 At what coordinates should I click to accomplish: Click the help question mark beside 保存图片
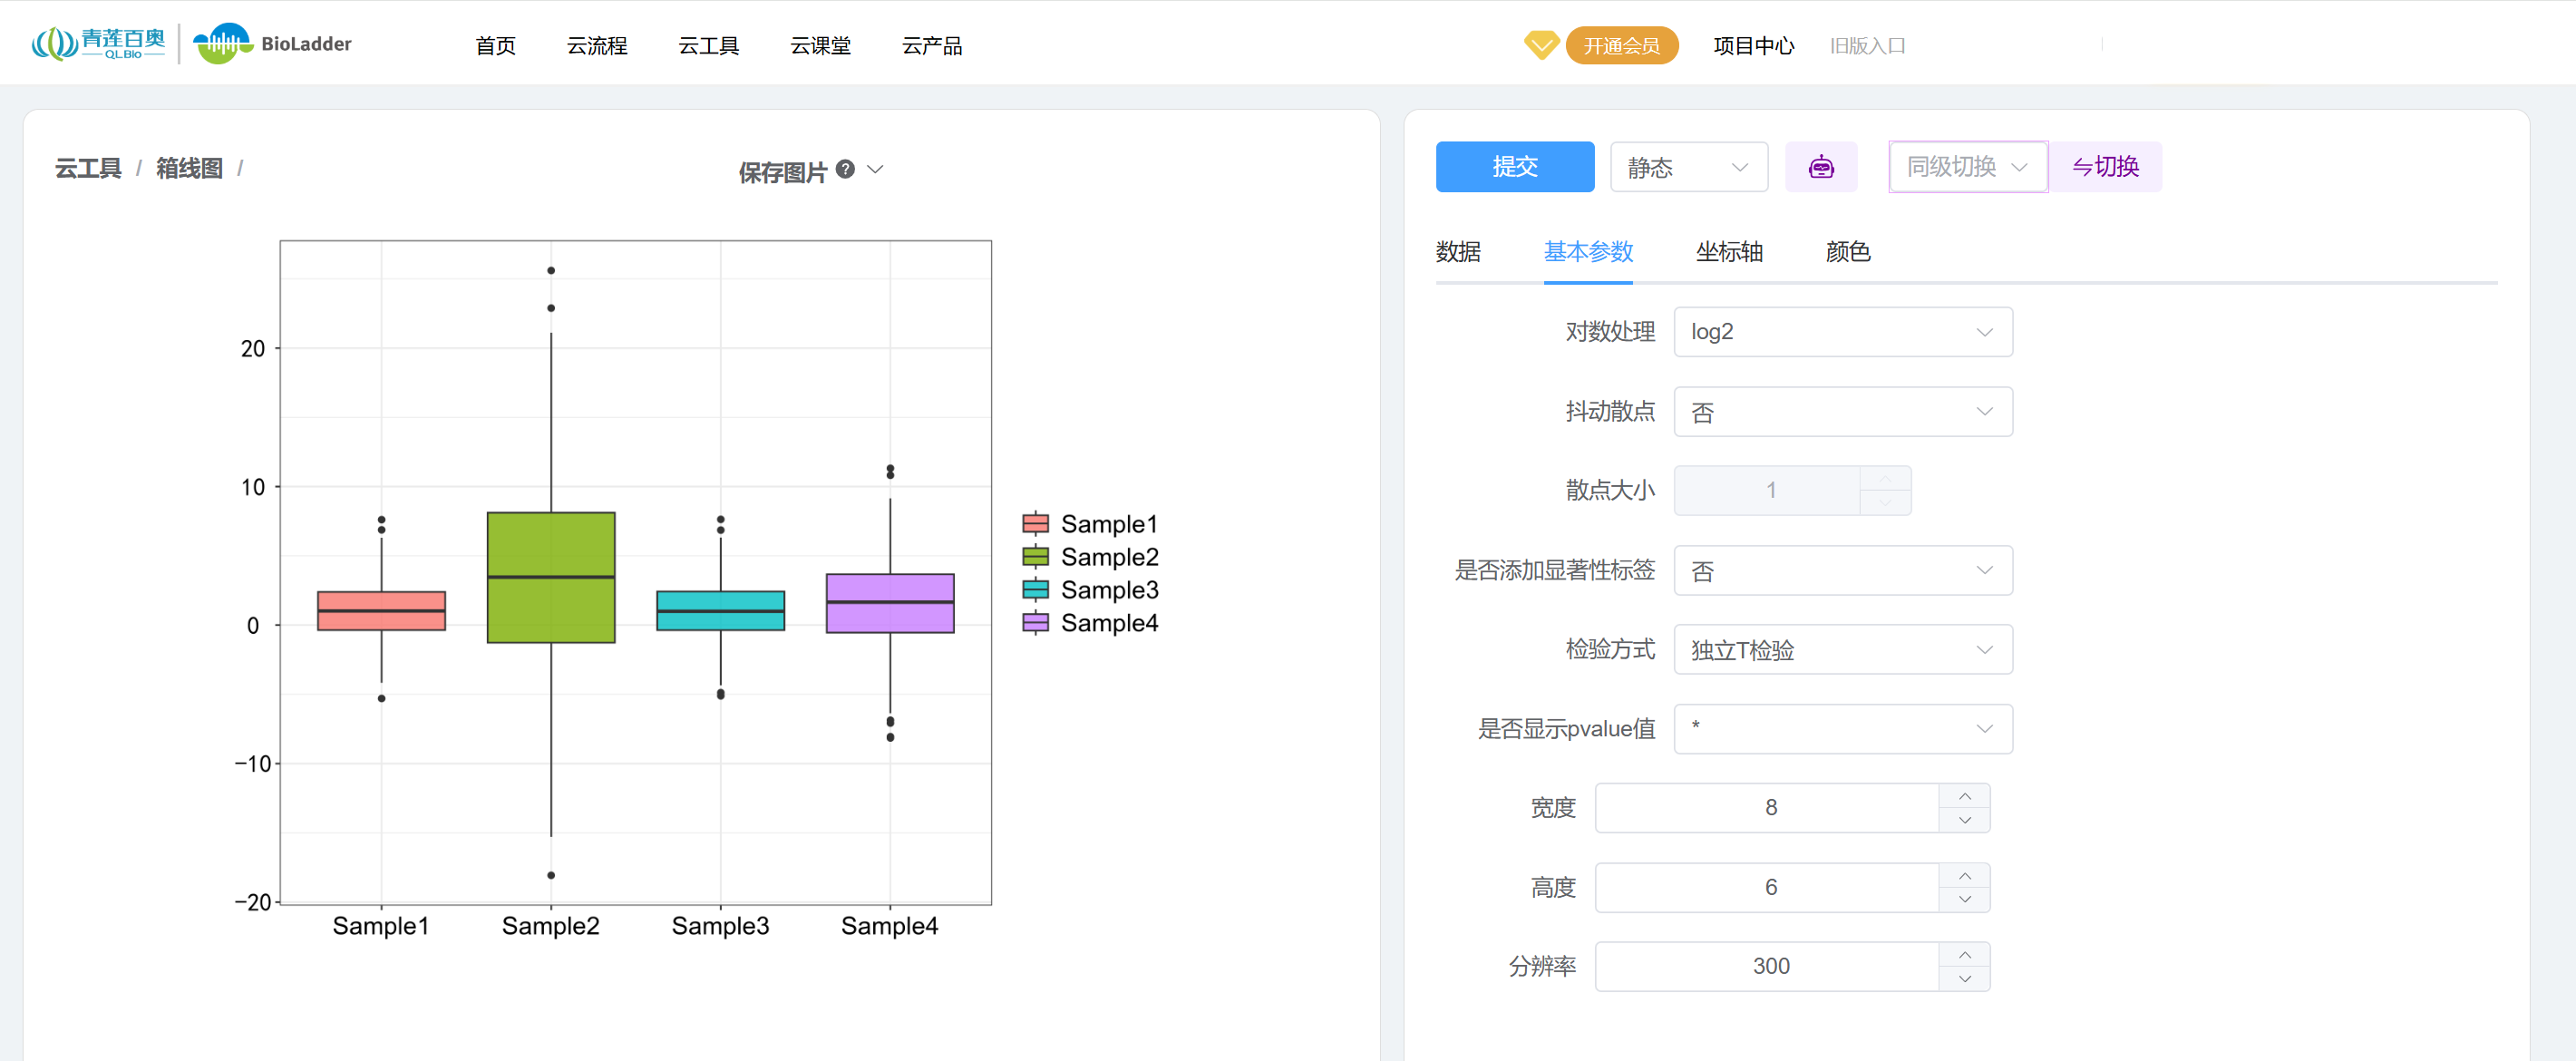[x=845, y=169]
